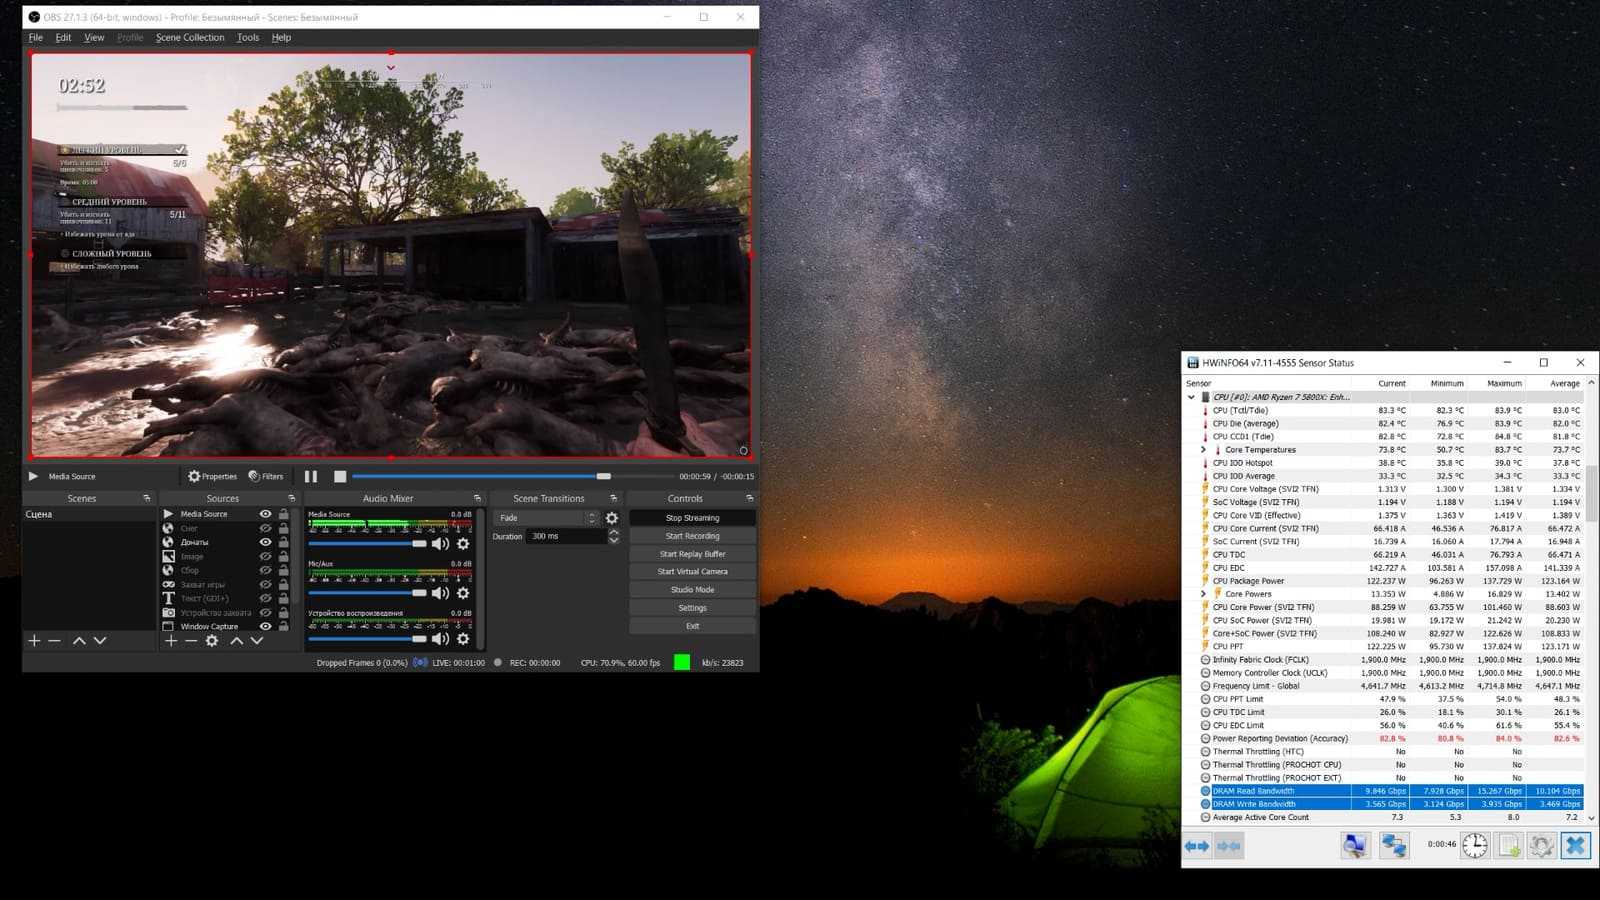Open HWiNFO sensor settings gear icon

tap(1541, 846)
